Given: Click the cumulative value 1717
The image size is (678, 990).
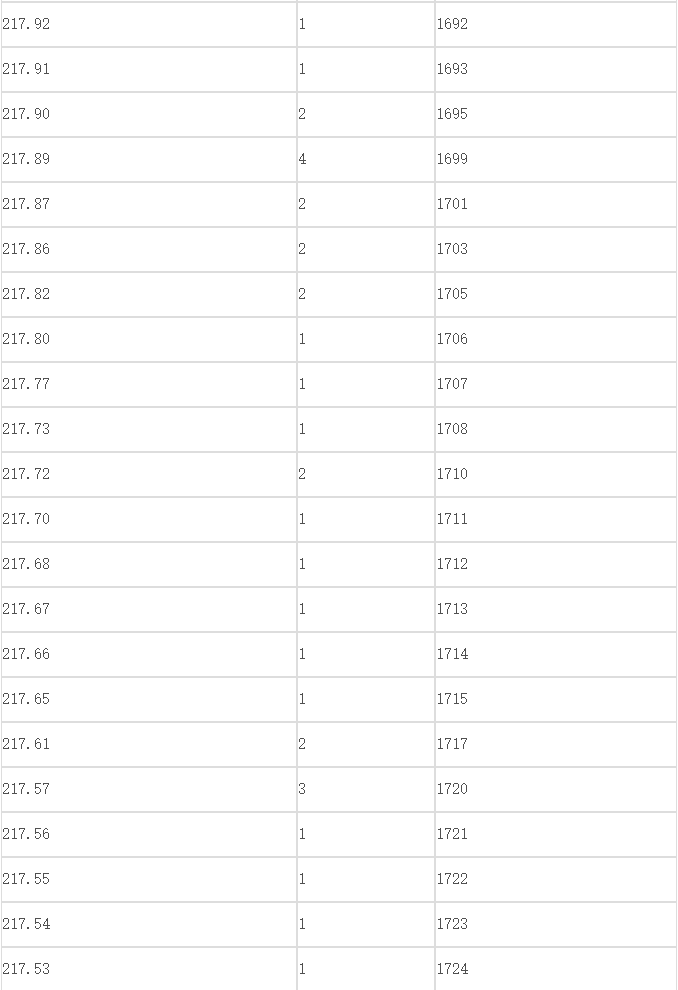Looking at the screenshot, I should point(556,744).
